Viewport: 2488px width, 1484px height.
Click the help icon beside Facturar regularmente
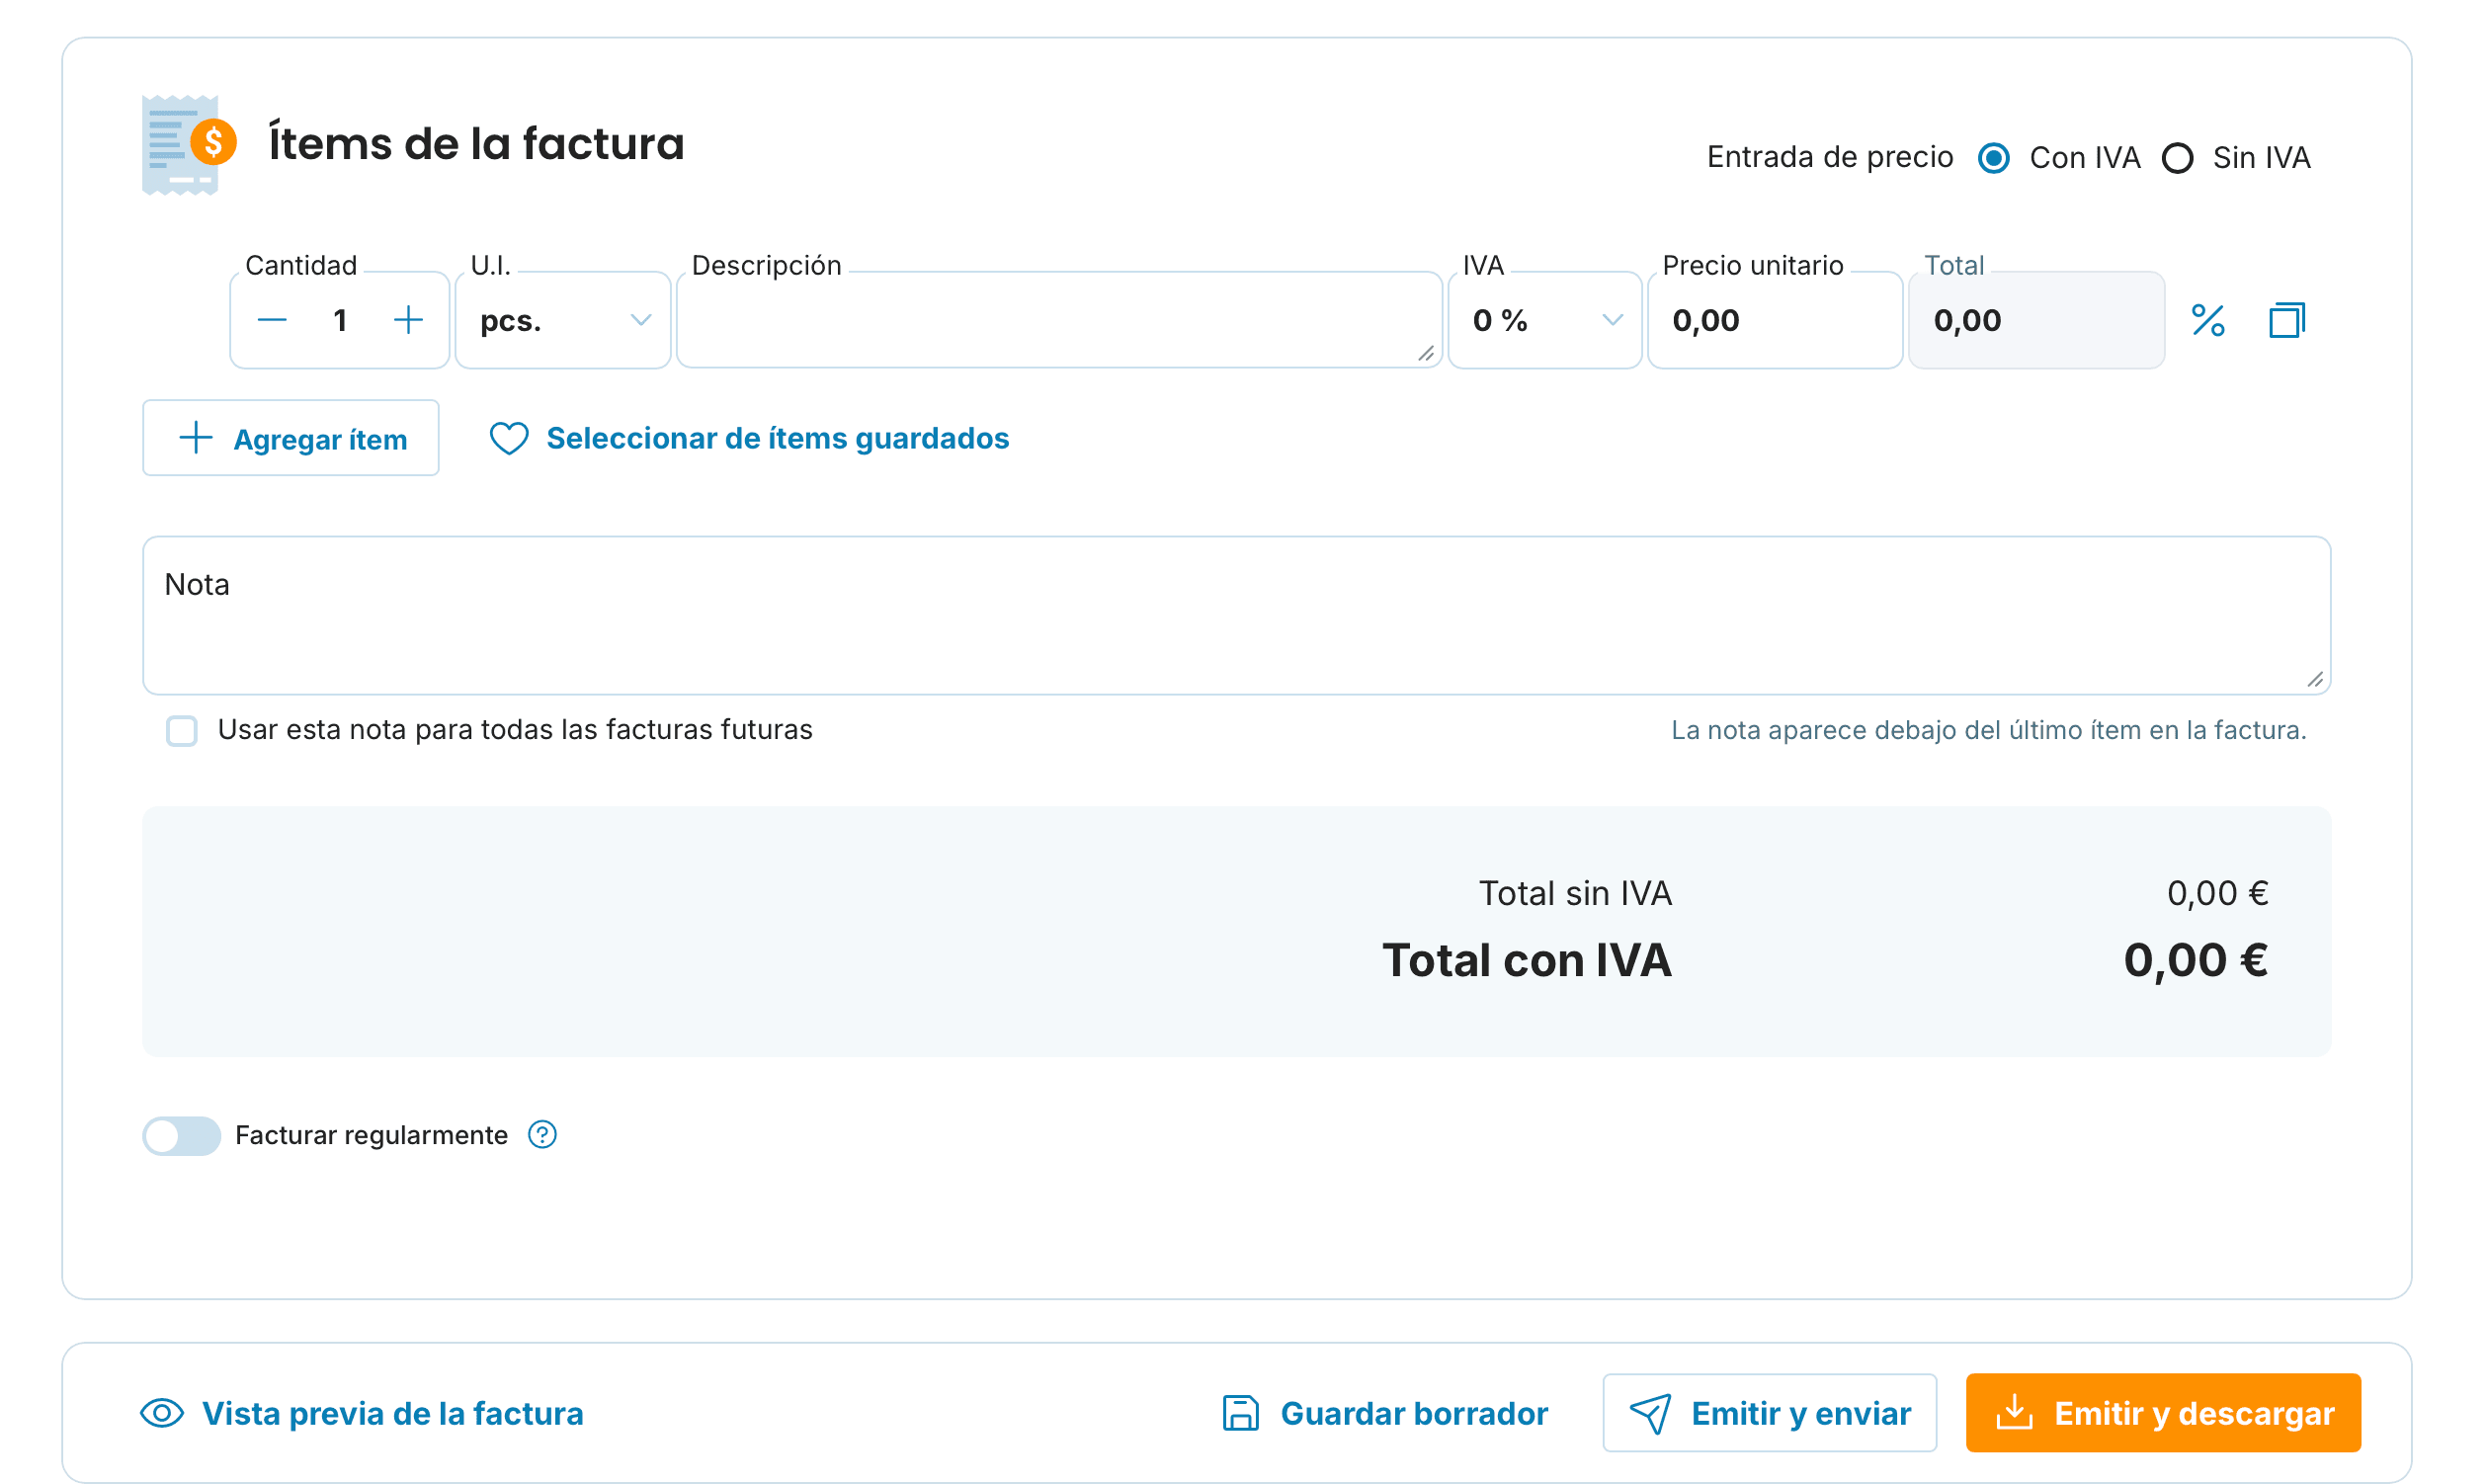pyautogui.click(x=542, y=1135)
